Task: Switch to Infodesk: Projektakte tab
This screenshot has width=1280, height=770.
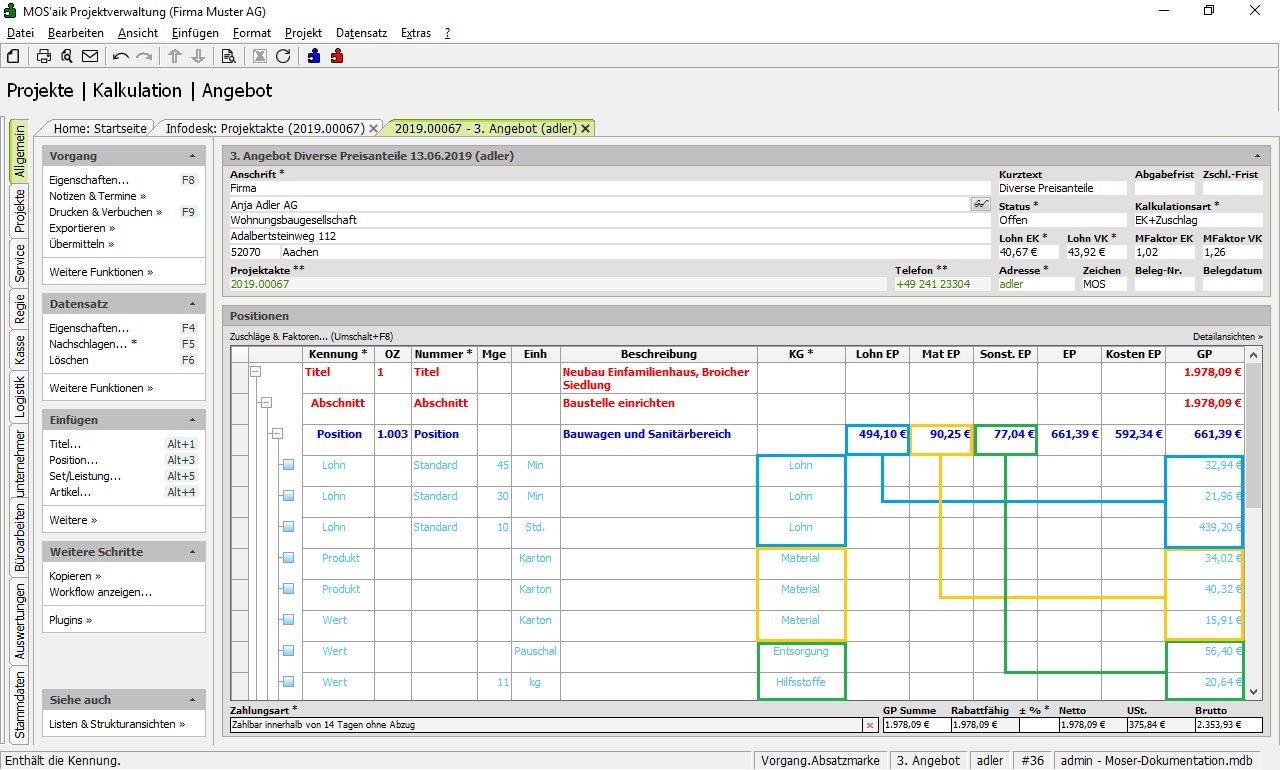Action: 264,128
